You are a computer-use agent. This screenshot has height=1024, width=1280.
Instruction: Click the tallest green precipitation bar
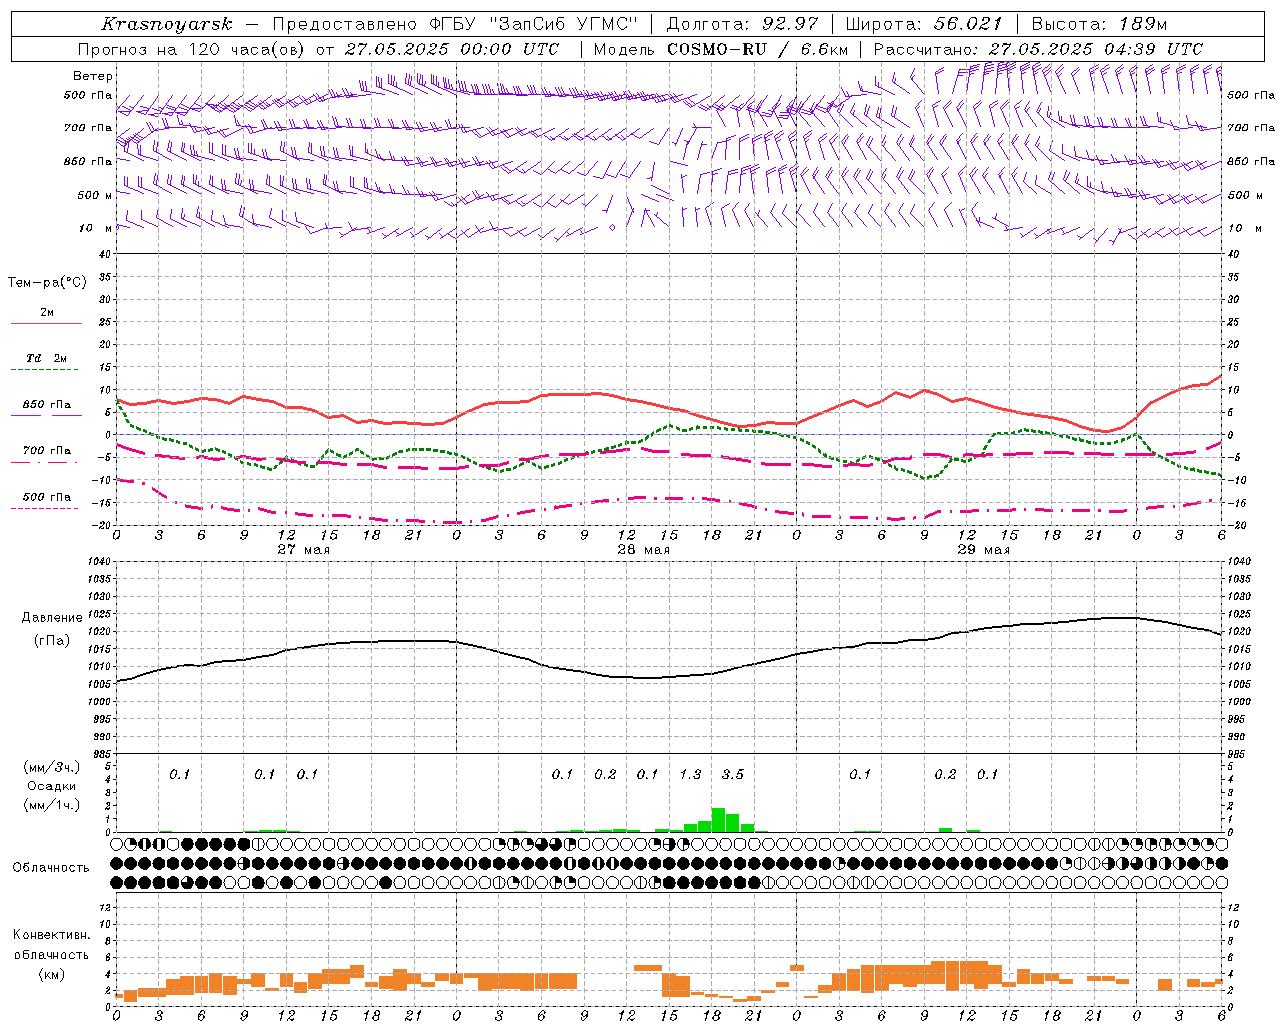click(718, 820)
